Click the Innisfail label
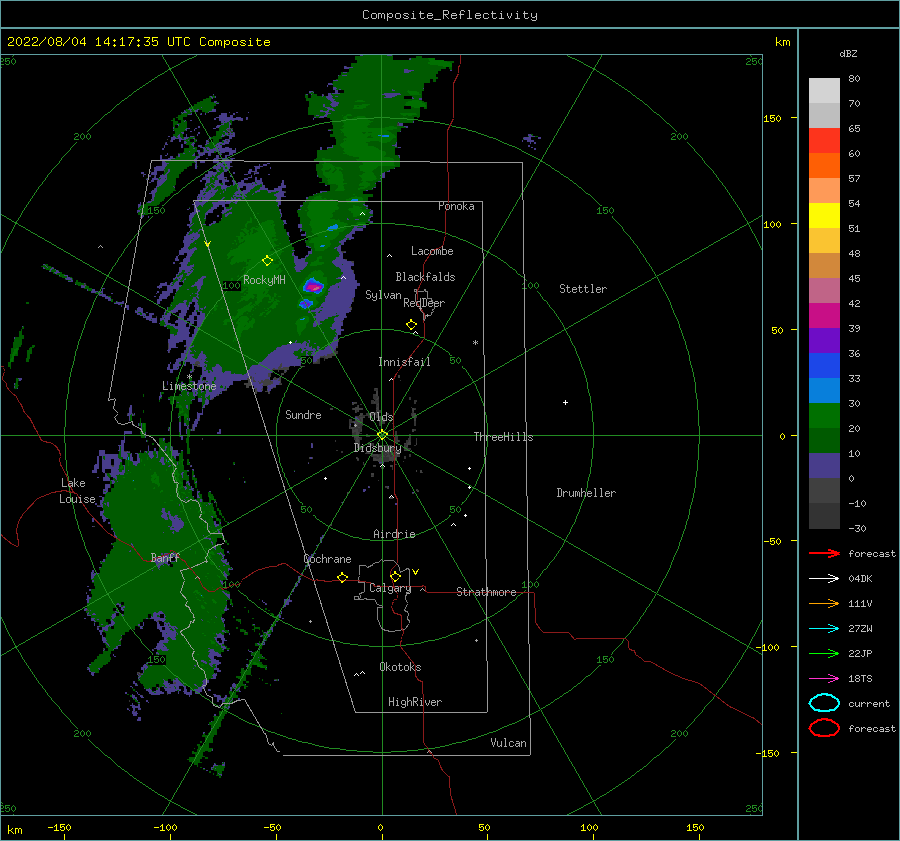 click(404, 362)
